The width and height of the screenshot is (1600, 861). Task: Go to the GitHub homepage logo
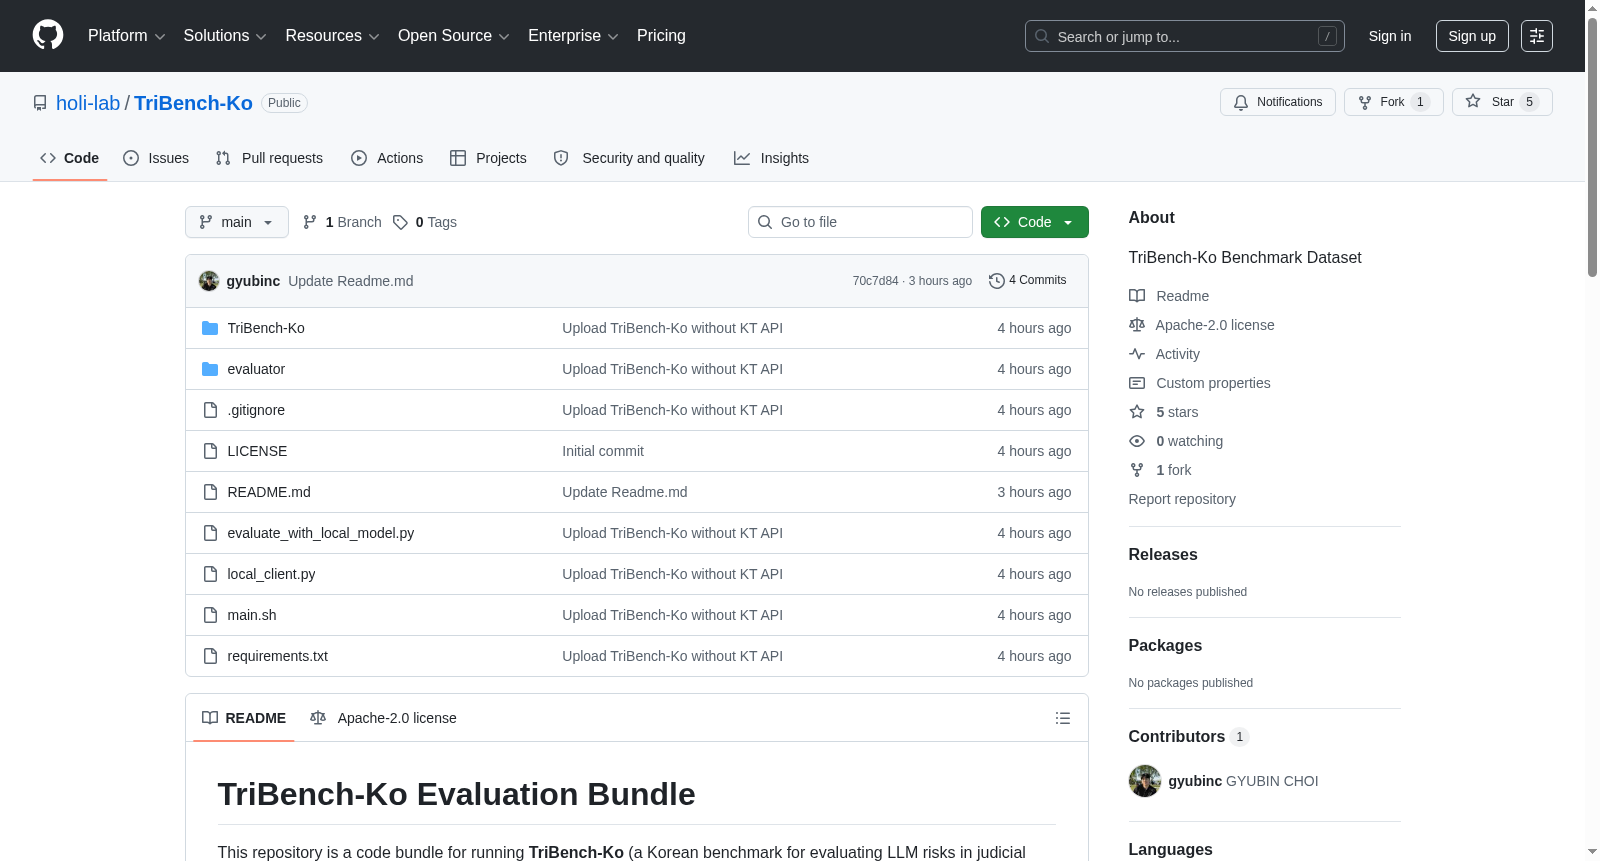48,36
